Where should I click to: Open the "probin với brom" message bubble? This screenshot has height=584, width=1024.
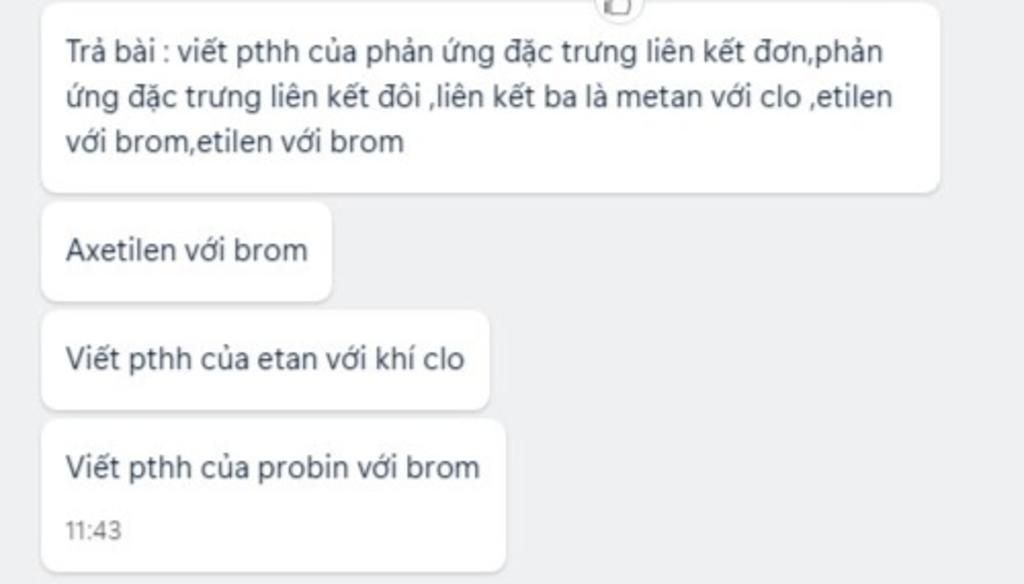point(273,495)
